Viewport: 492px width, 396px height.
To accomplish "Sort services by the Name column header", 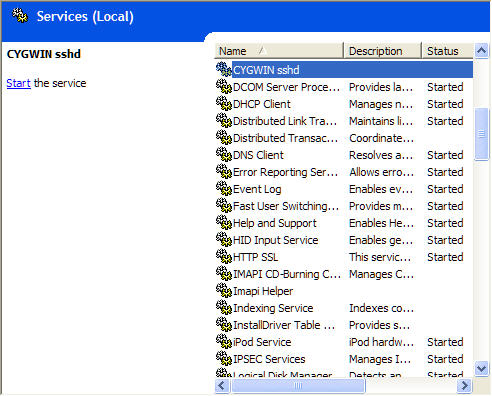I will [279, 51].
